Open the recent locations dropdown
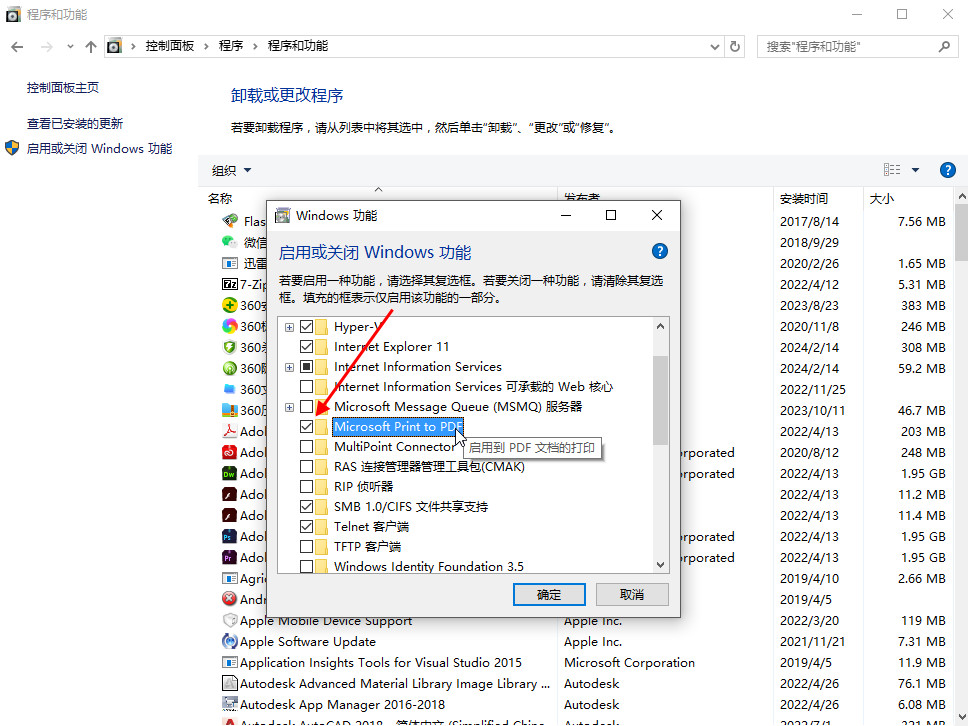This screenshot has width=968, height=726. (x=70, y=47)
